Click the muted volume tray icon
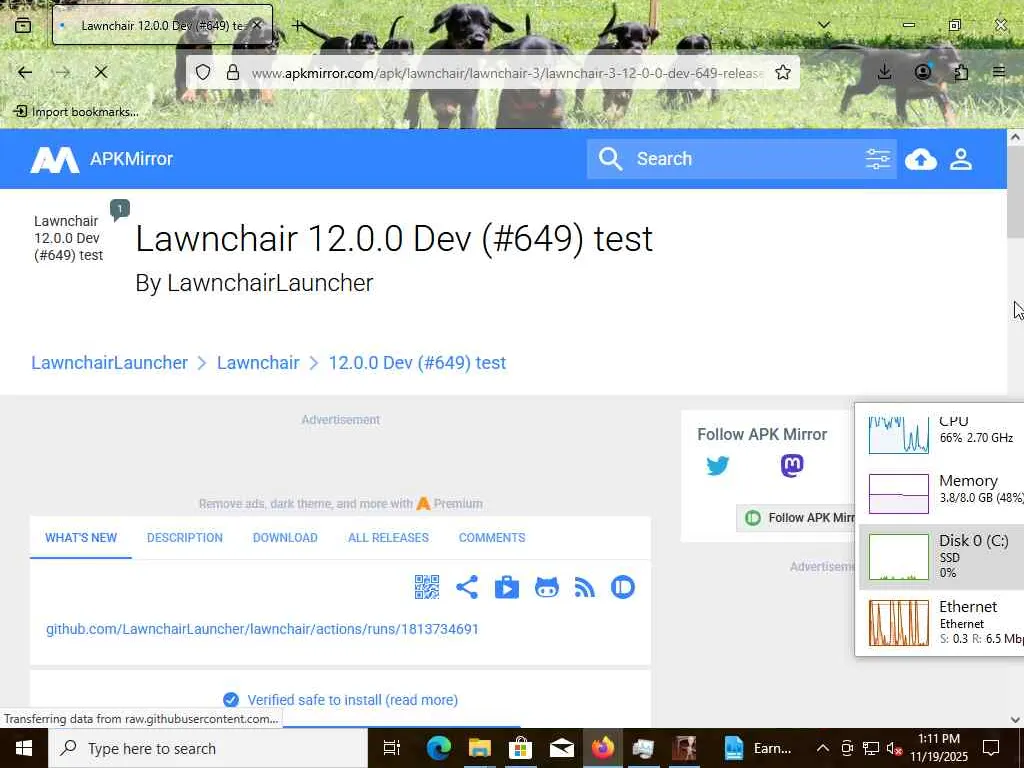The image size is (1024, 768). (x=894, y=748)
